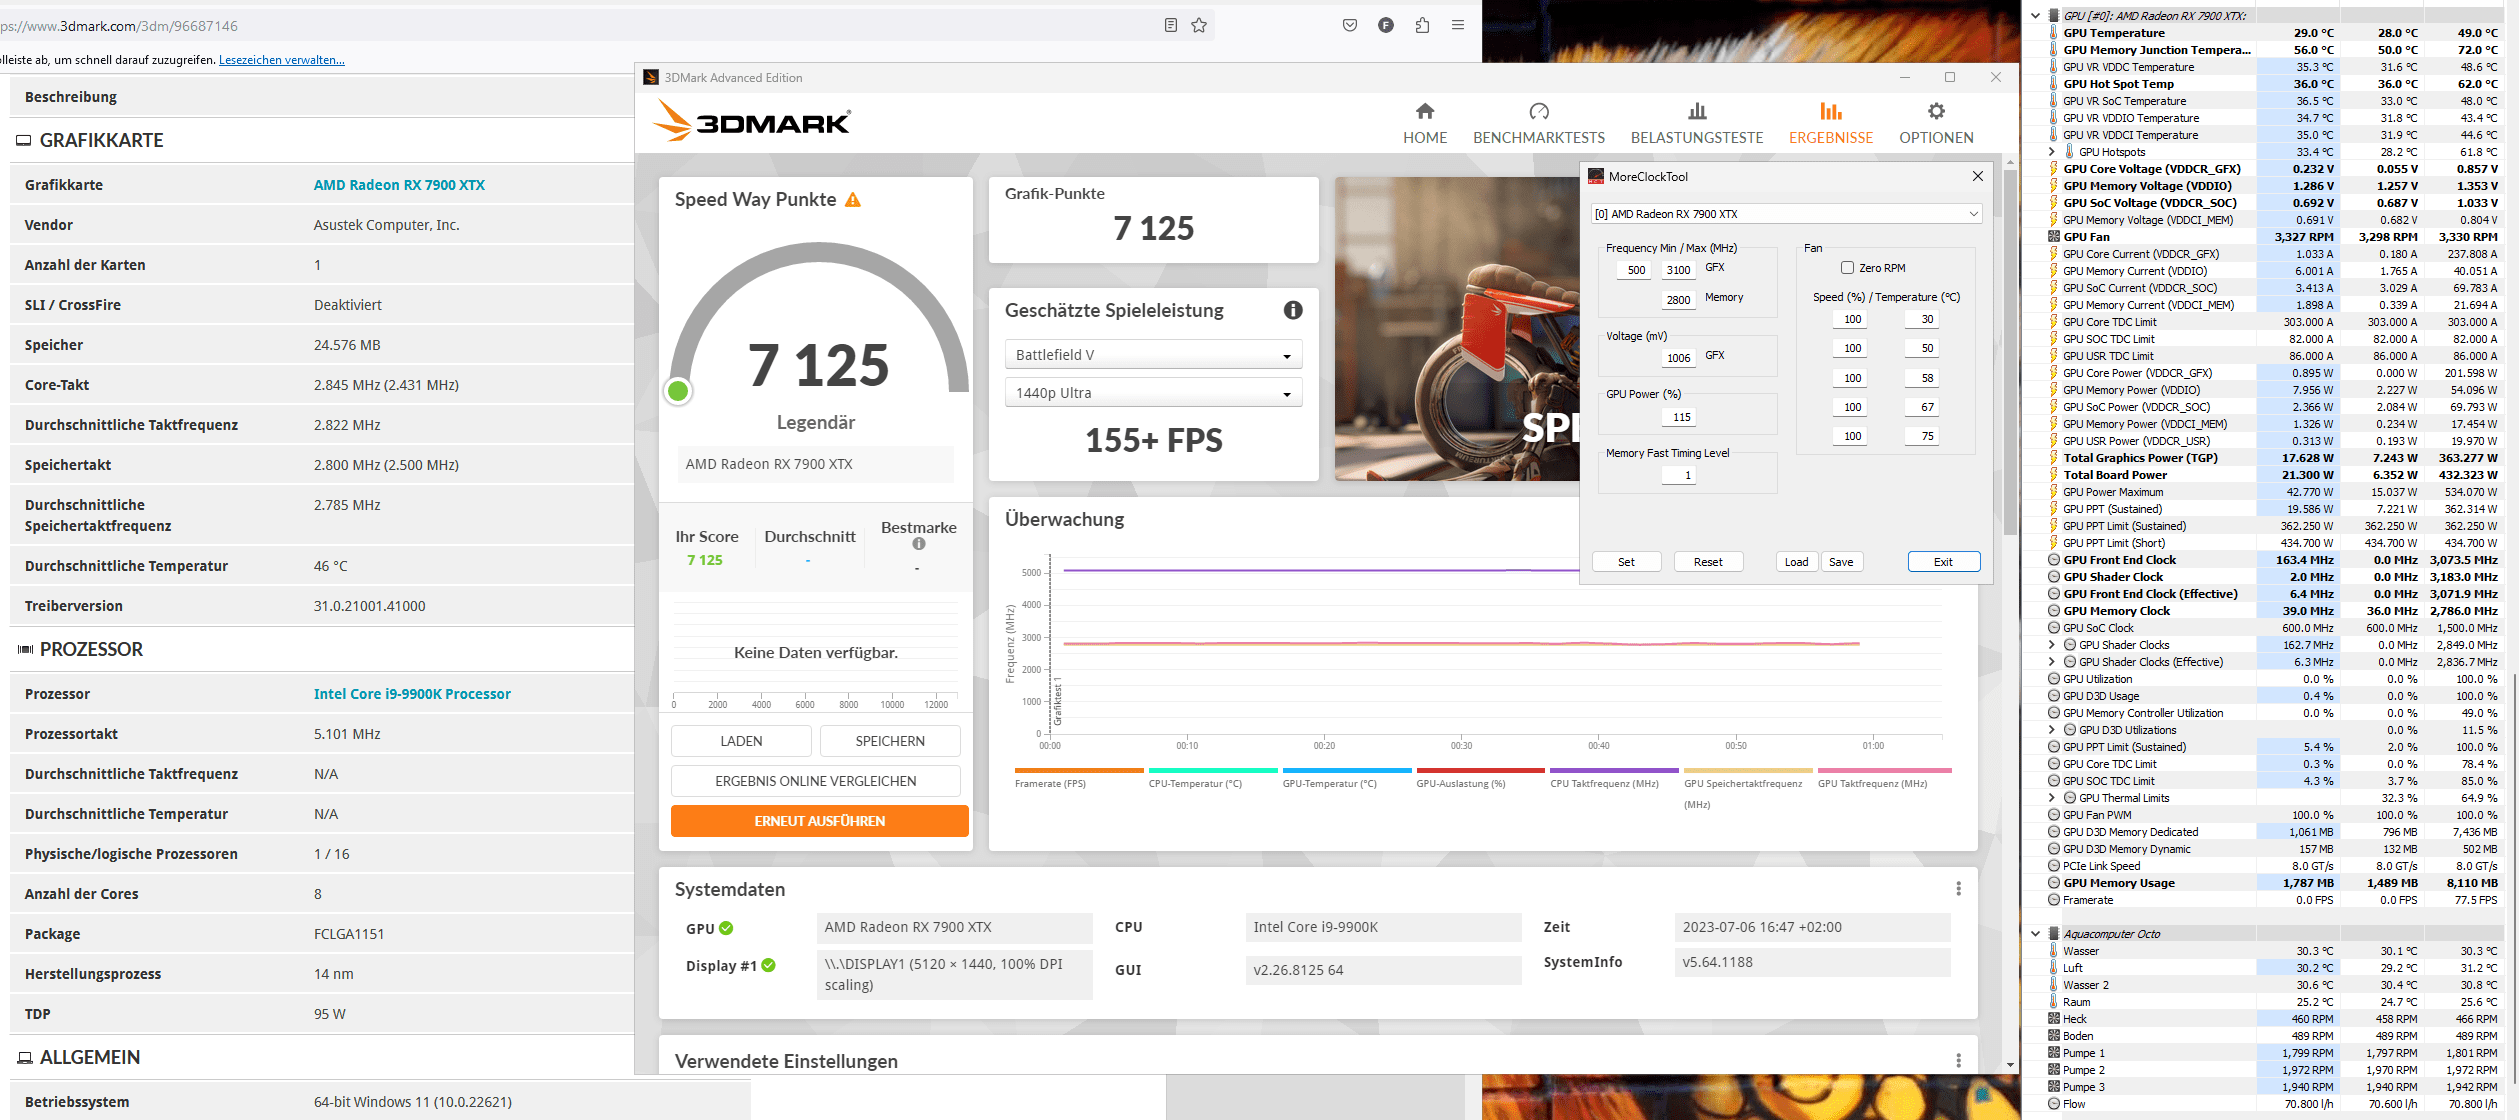Open the HOME tab in 3DMark
Image resolution: width=2519 pixels, height=1120 pixels.
coord(1424,123)
